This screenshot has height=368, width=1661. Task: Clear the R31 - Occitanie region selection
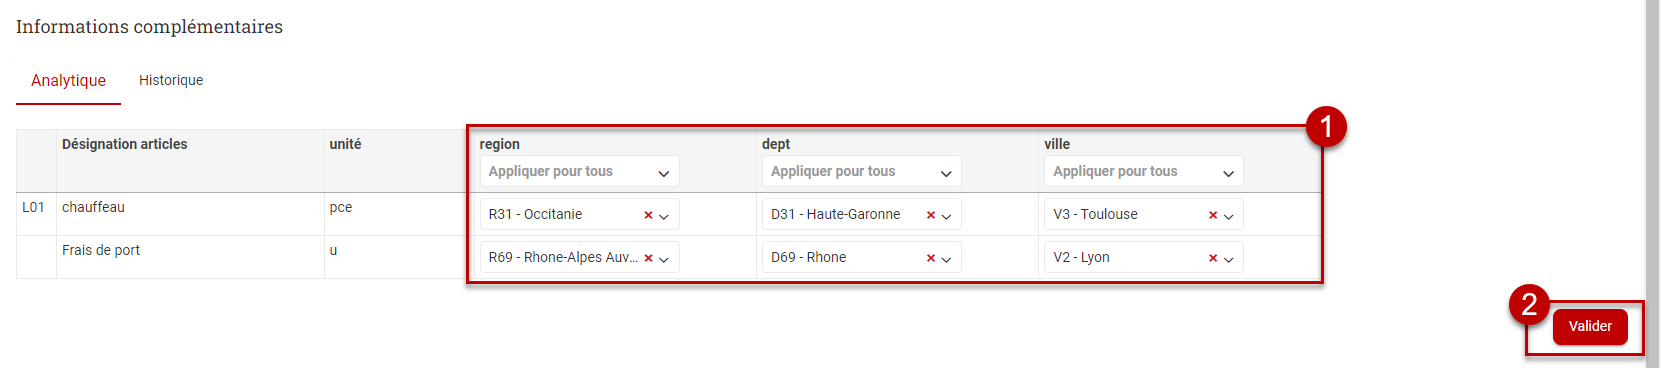point(648,215)
